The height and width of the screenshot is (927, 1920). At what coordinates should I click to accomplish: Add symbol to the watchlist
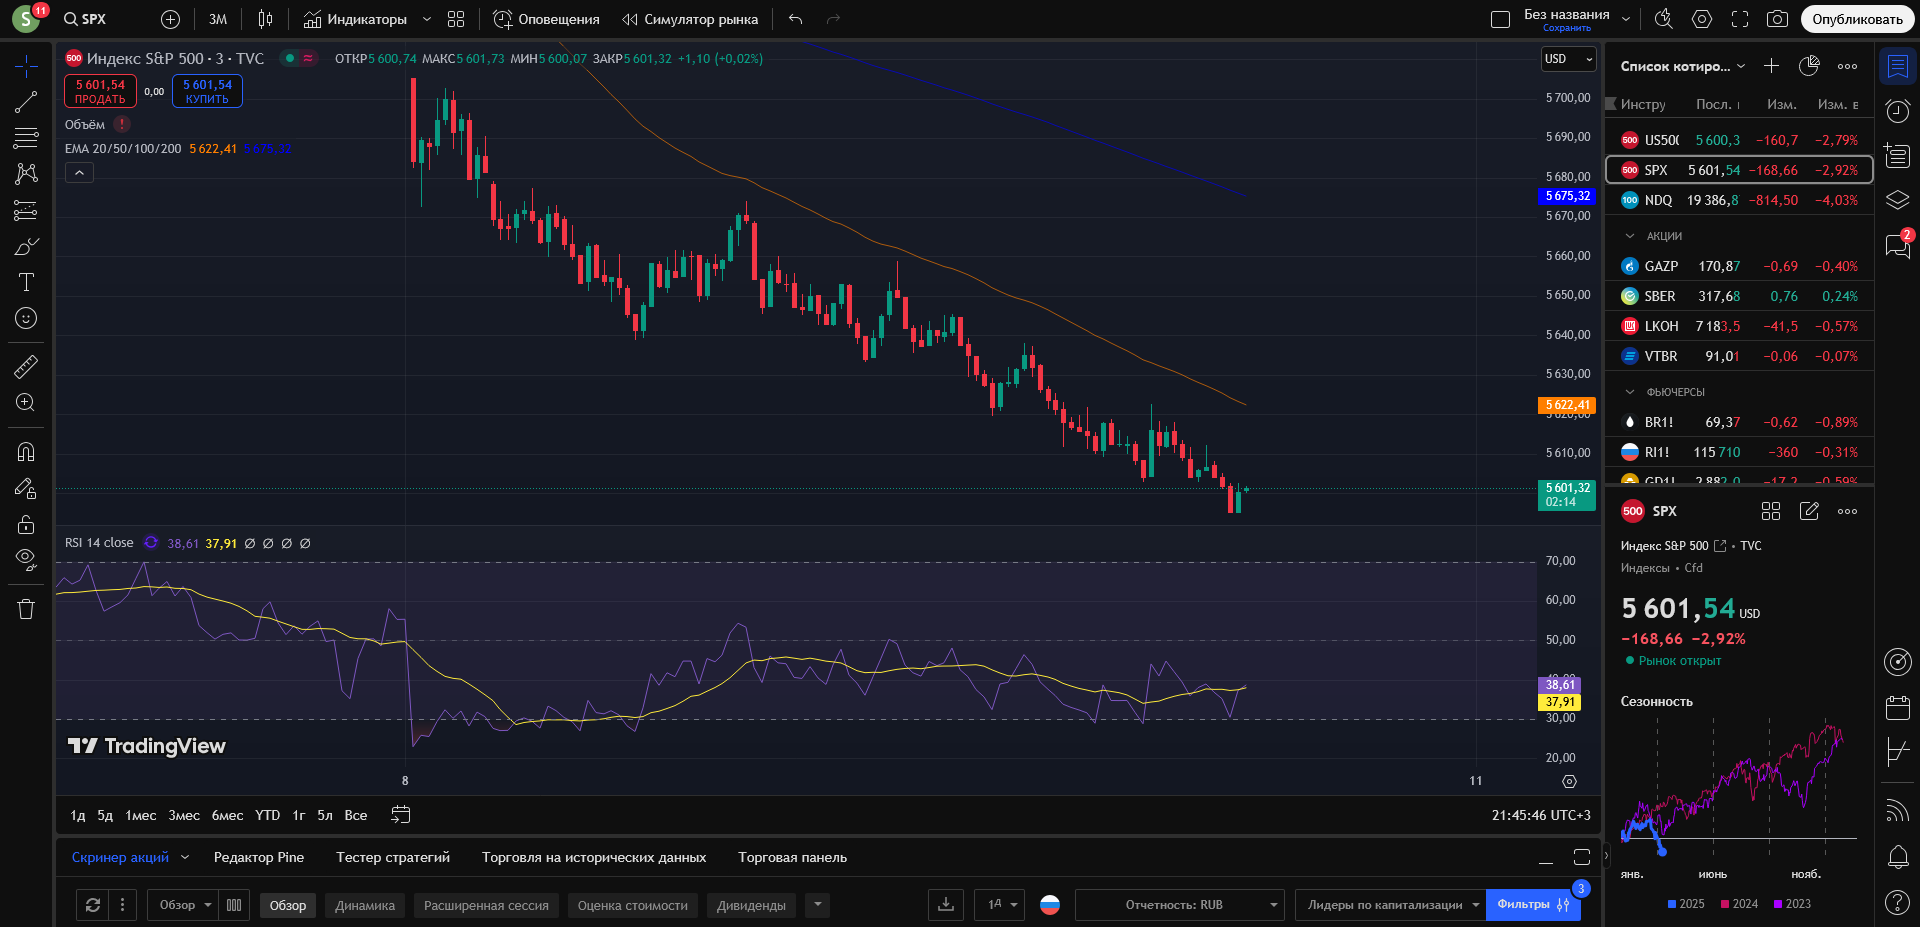point(1771,66)
